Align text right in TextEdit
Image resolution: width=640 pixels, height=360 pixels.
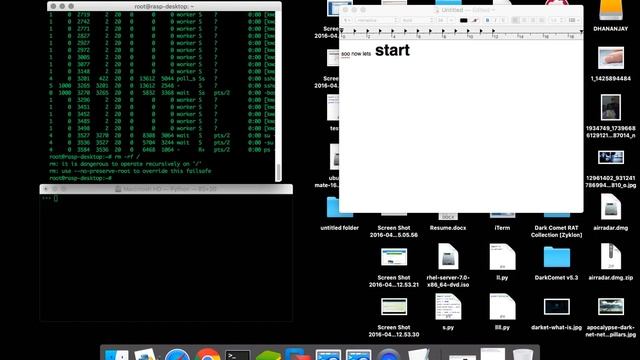533,20
